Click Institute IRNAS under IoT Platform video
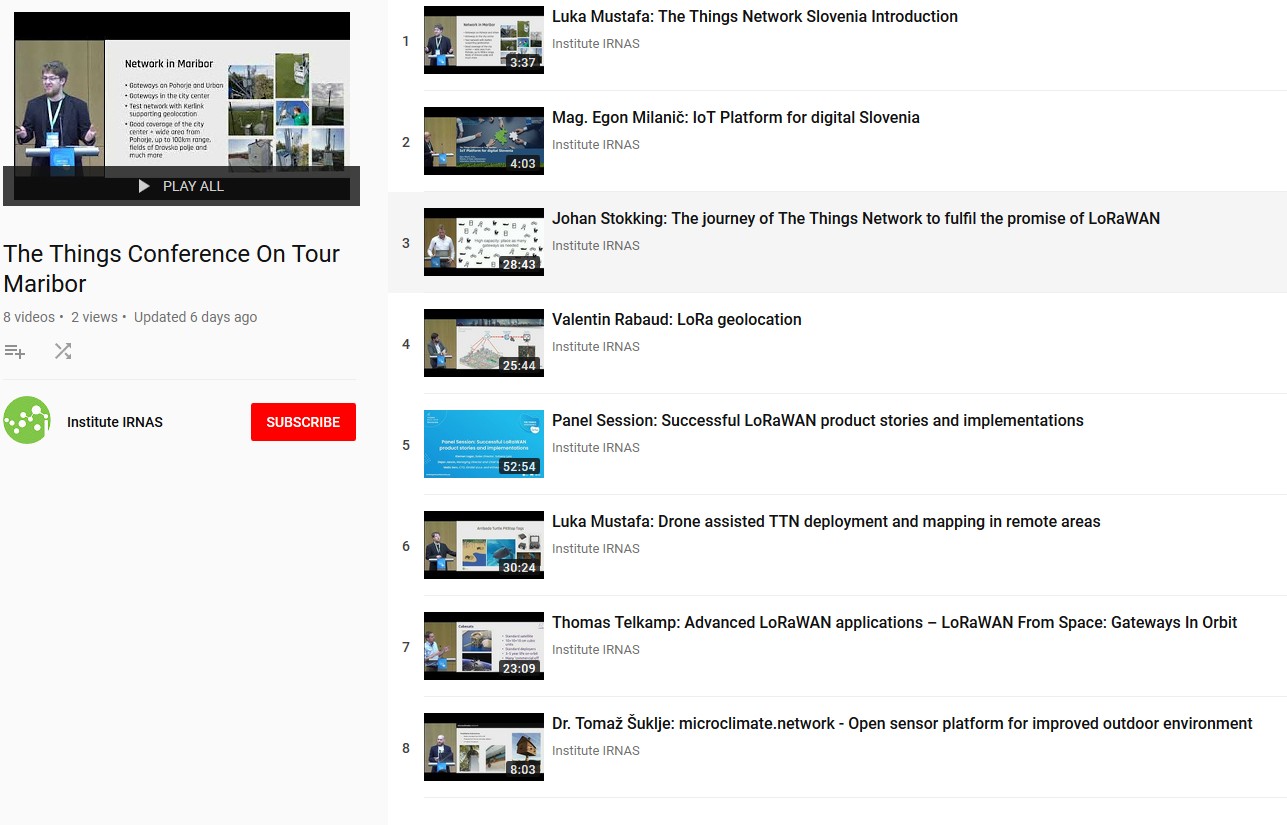 pyautogui.click(x=596, y=145)
